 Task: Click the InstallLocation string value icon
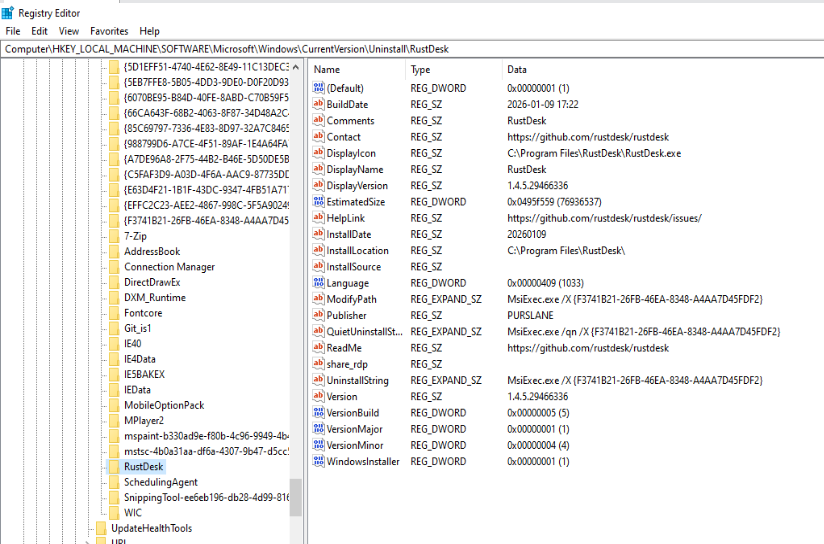click(x=318, y=250)
